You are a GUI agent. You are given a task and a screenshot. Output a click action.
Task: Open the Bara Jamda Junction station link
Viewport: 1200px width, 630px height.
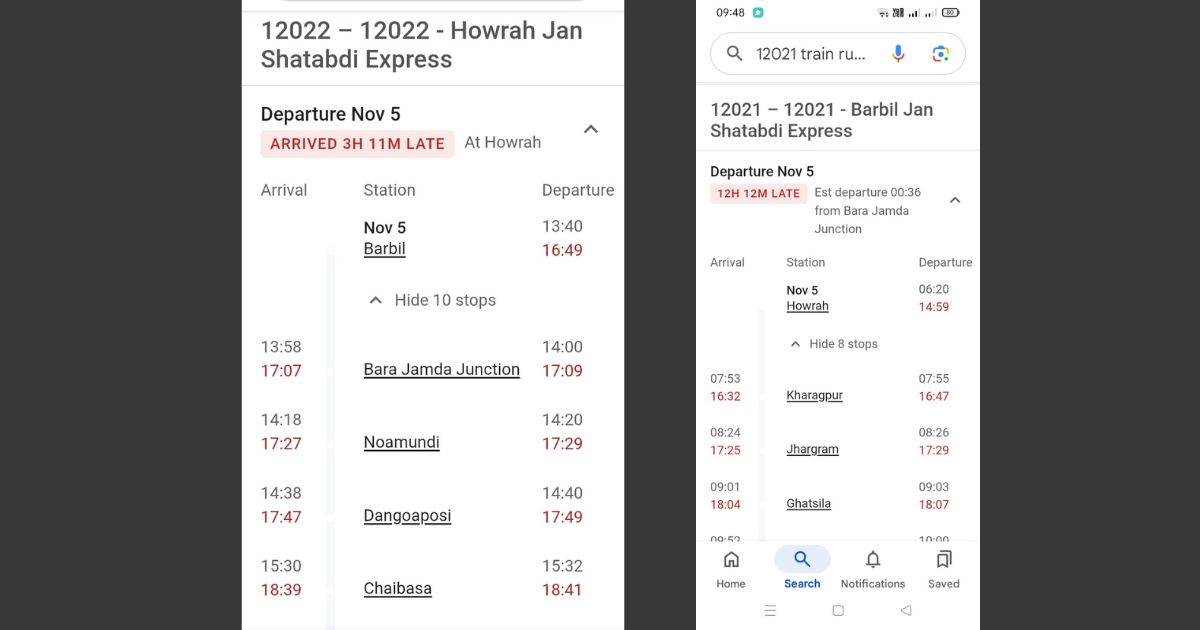(441, 369)
